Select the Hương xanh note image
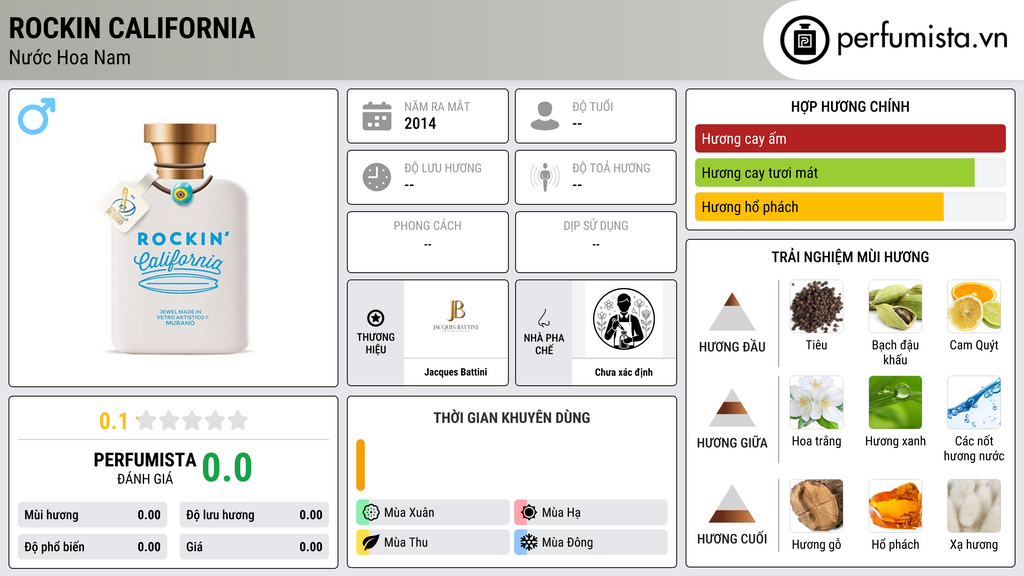Screen dimensions: 1024x576 [x=895, y=402]
